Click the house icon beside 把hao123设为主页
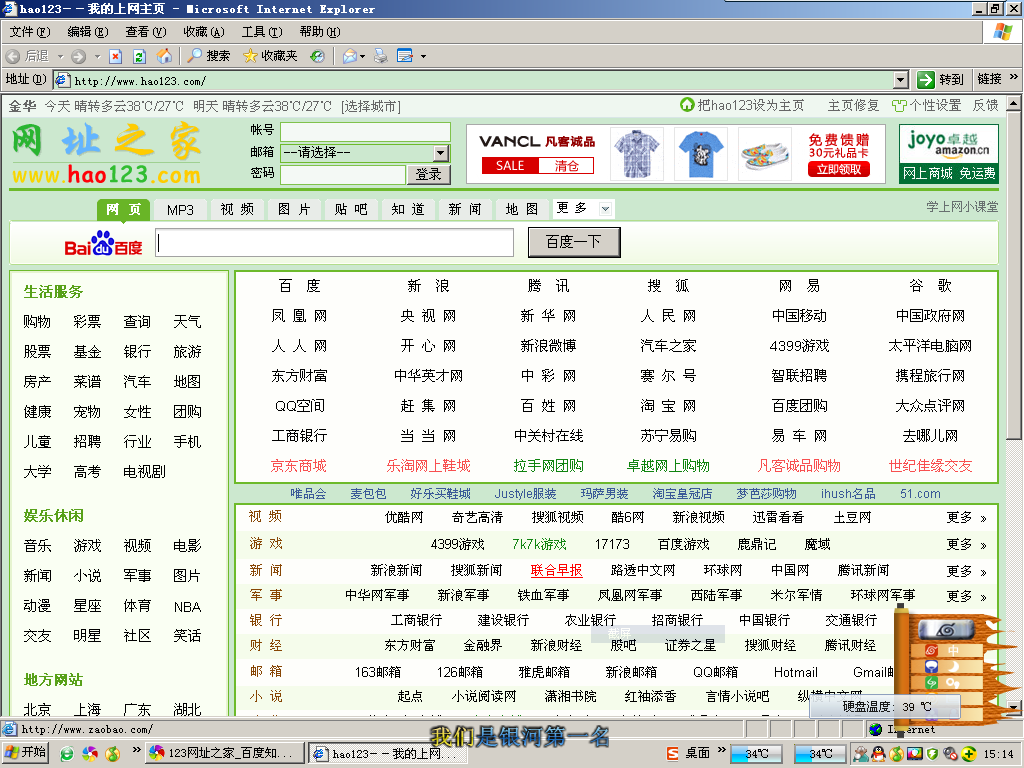 point(687,104)
